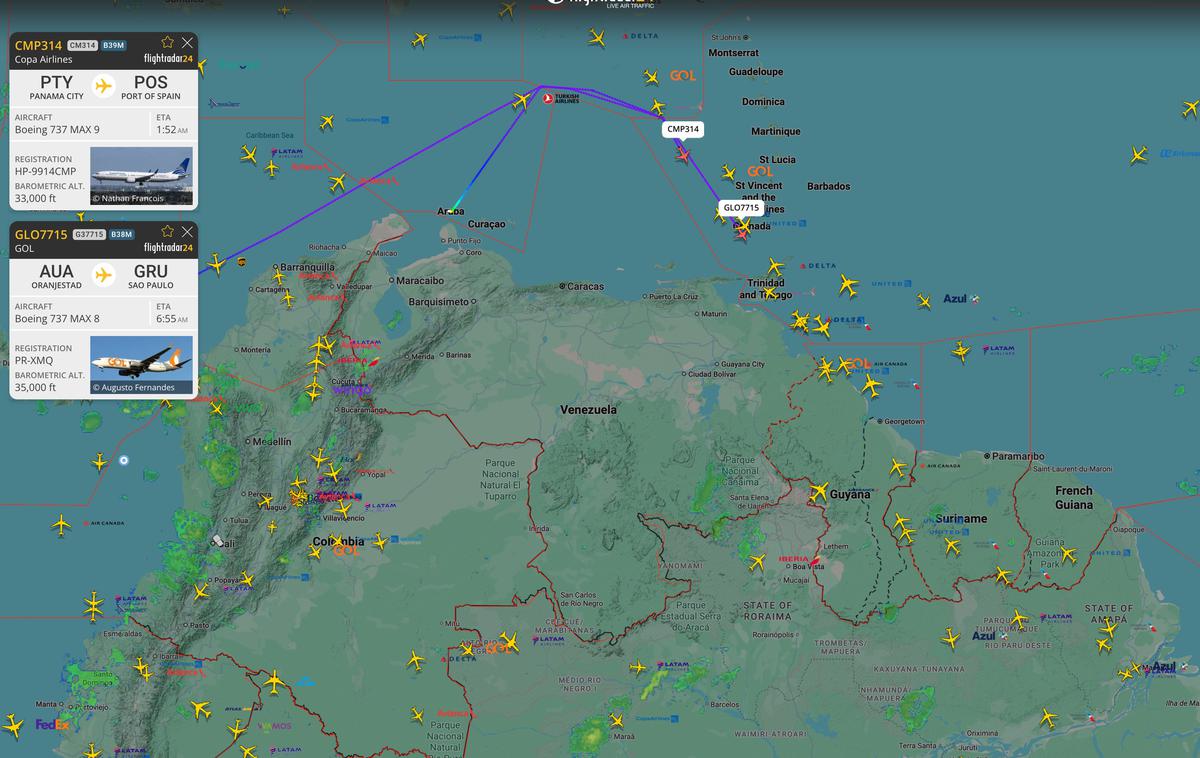Select the GOL aircraft icon near St Lucia
Screen dimensions: 1200x758
(728, 173)
